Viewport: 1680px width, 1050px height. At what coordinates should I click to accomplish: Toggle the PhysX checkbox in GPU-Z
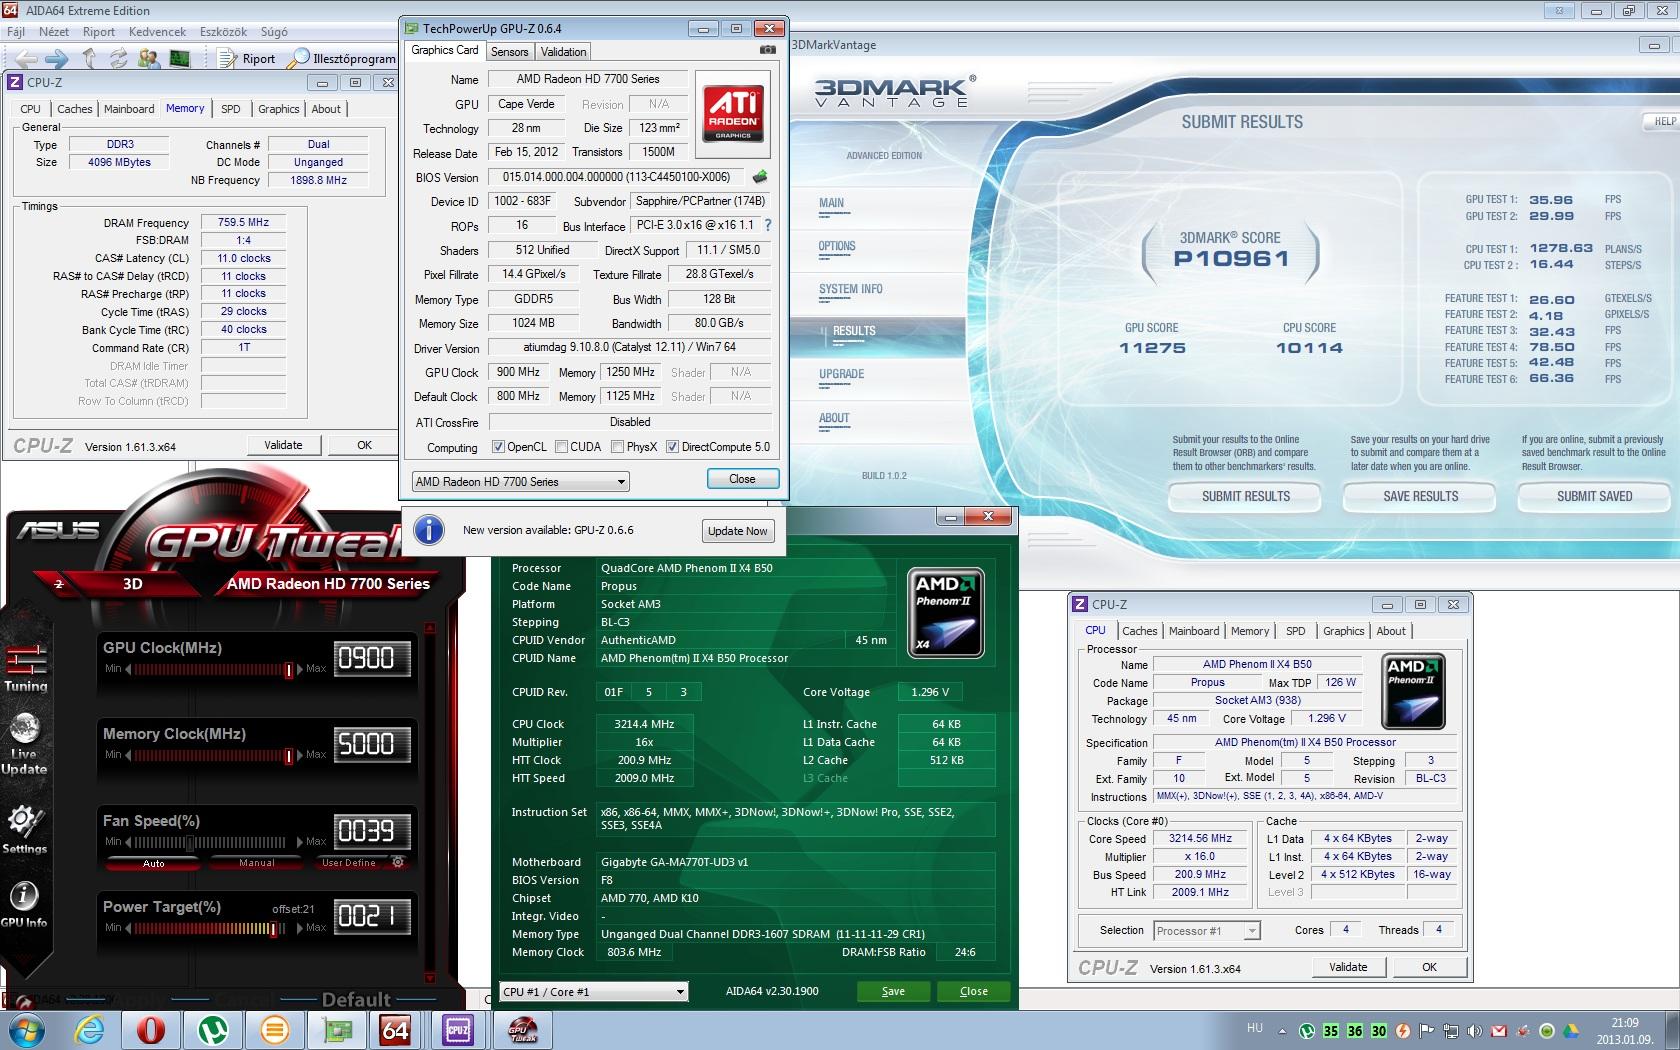617,447
